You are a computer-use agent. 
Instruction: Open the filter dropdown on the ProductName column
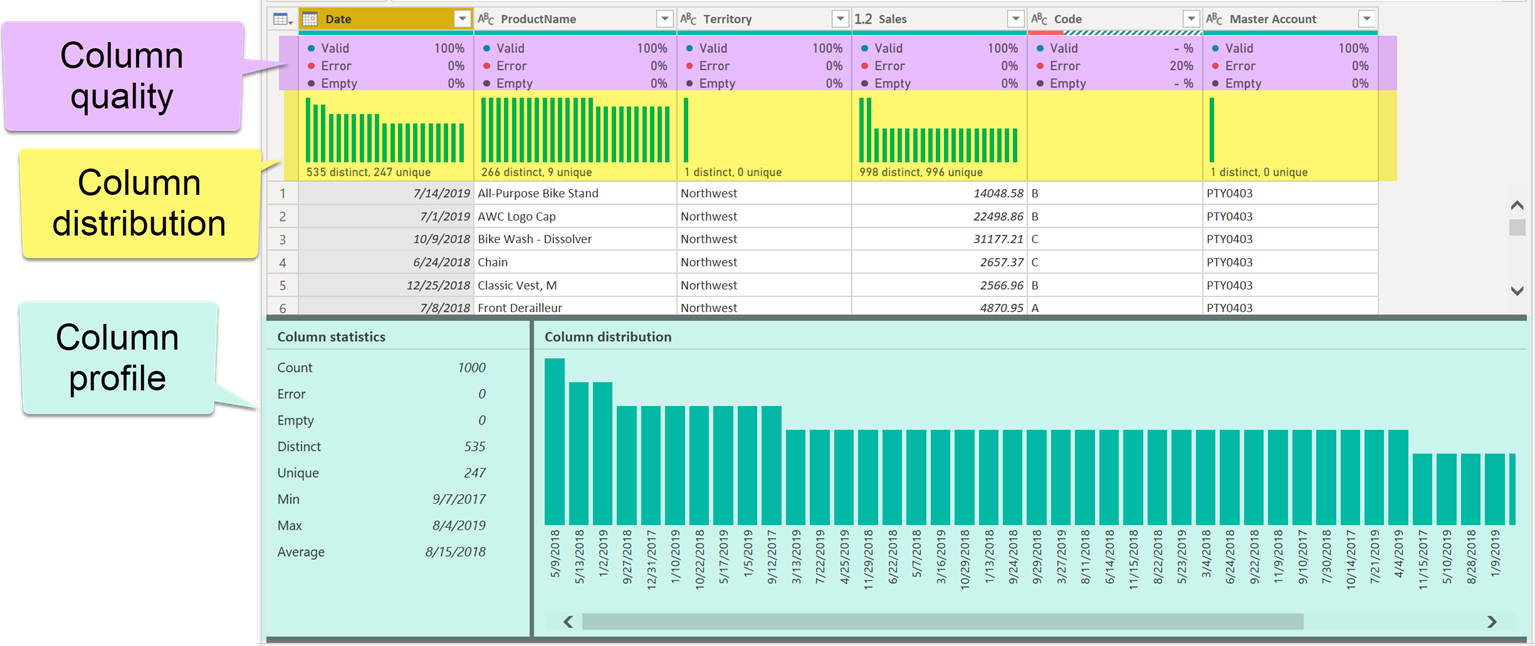666,18
